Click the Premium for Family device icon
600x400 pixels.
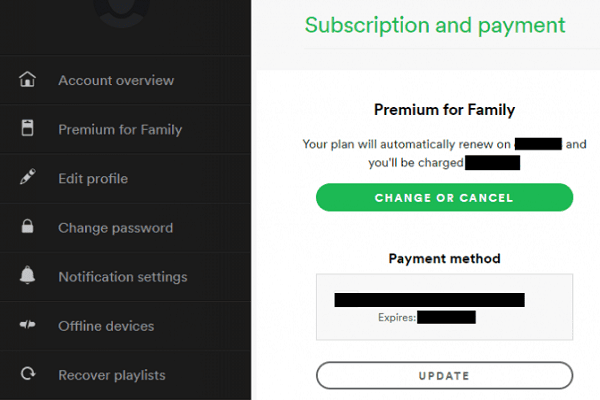click(28, 129)
